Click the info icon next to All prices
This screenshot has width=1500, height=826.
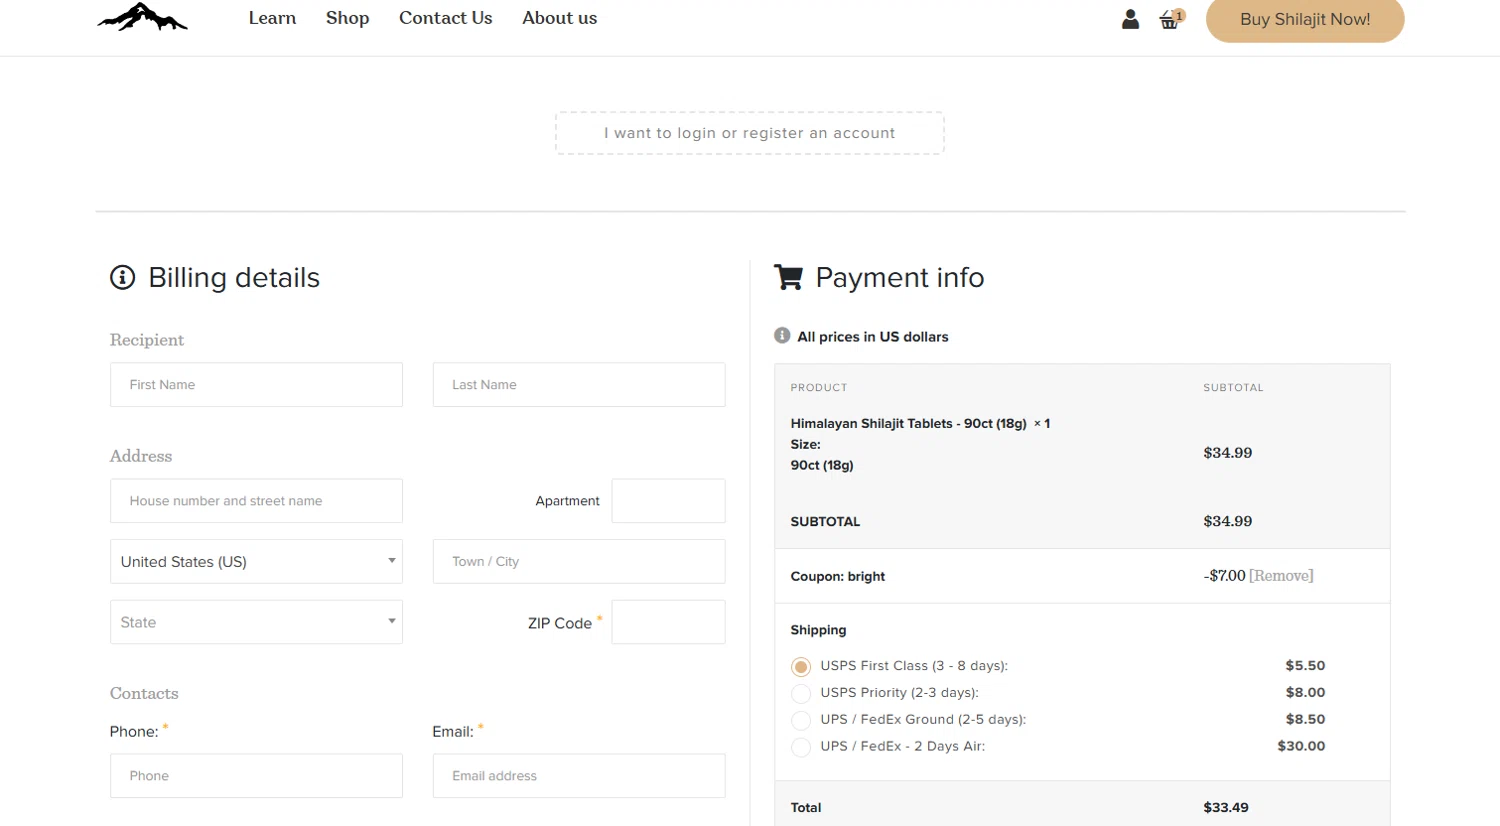[782, 336]
